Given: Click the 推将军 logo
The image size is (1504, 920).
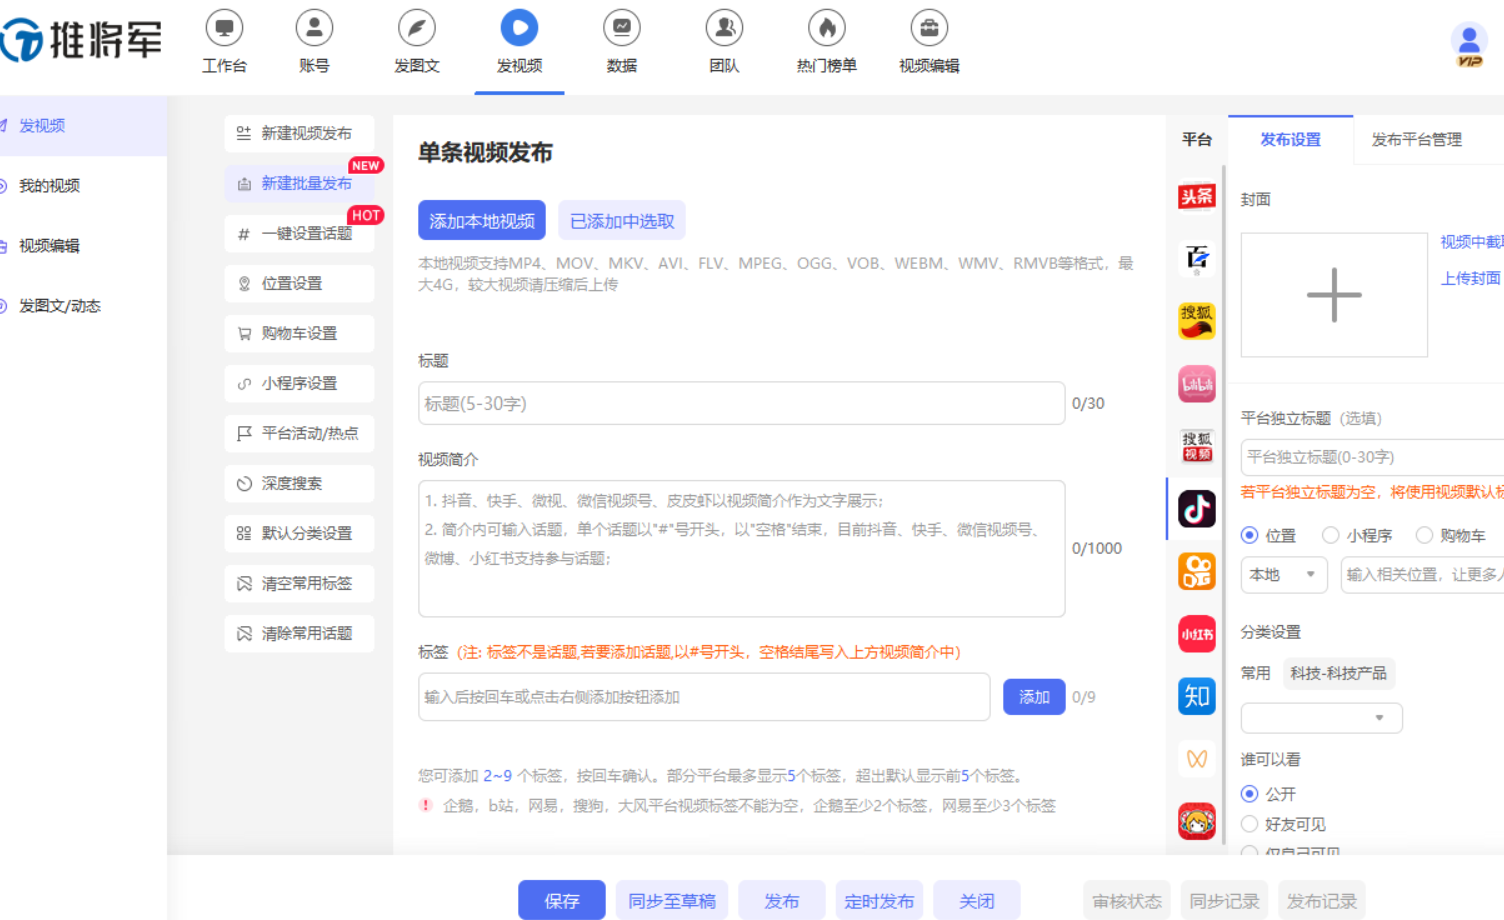Looking at the screenshot, I should (81, 40).
